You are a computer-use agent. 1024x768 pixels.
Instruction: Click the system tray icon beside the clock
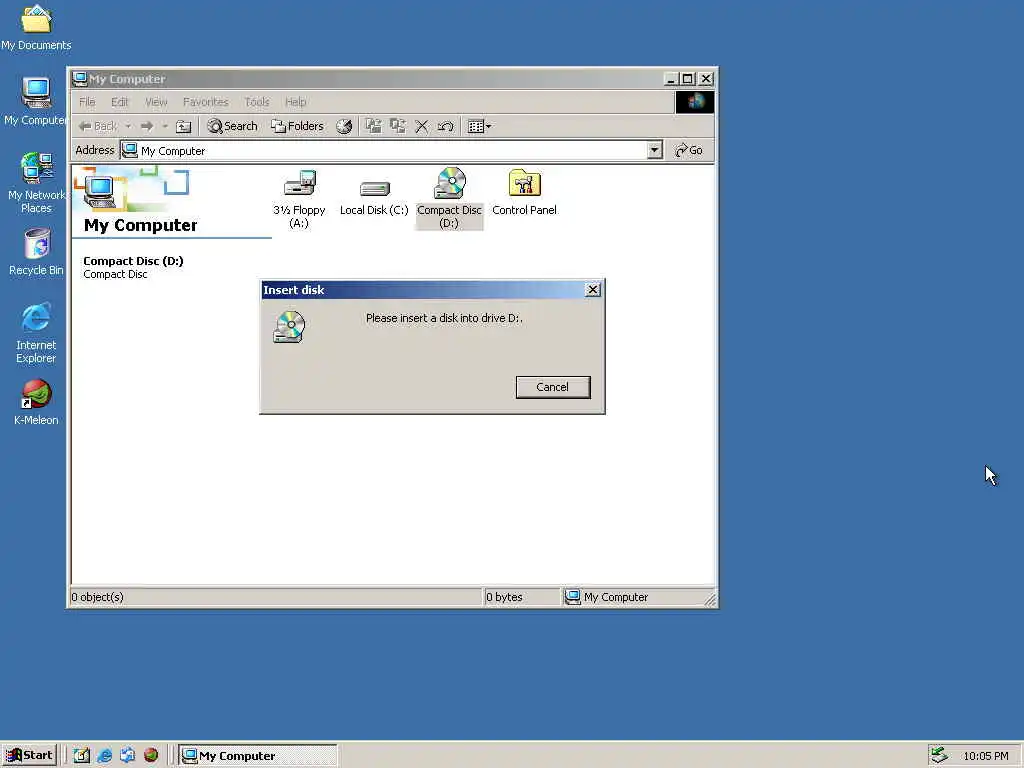click(939, 756)
